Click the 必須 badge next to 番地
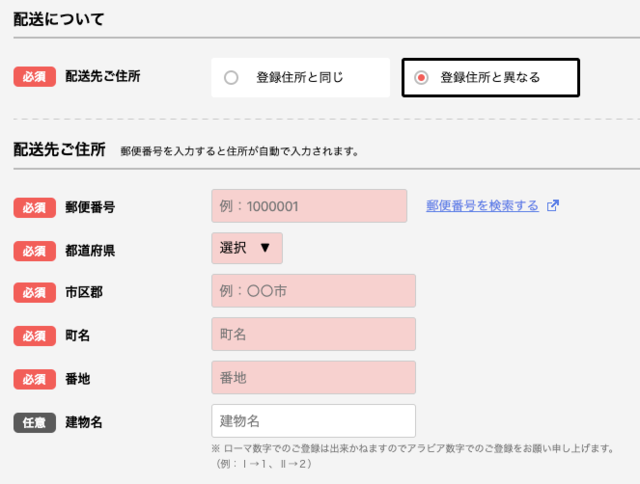This screenshot has height=484, width=640. click(x=35, y=379)
